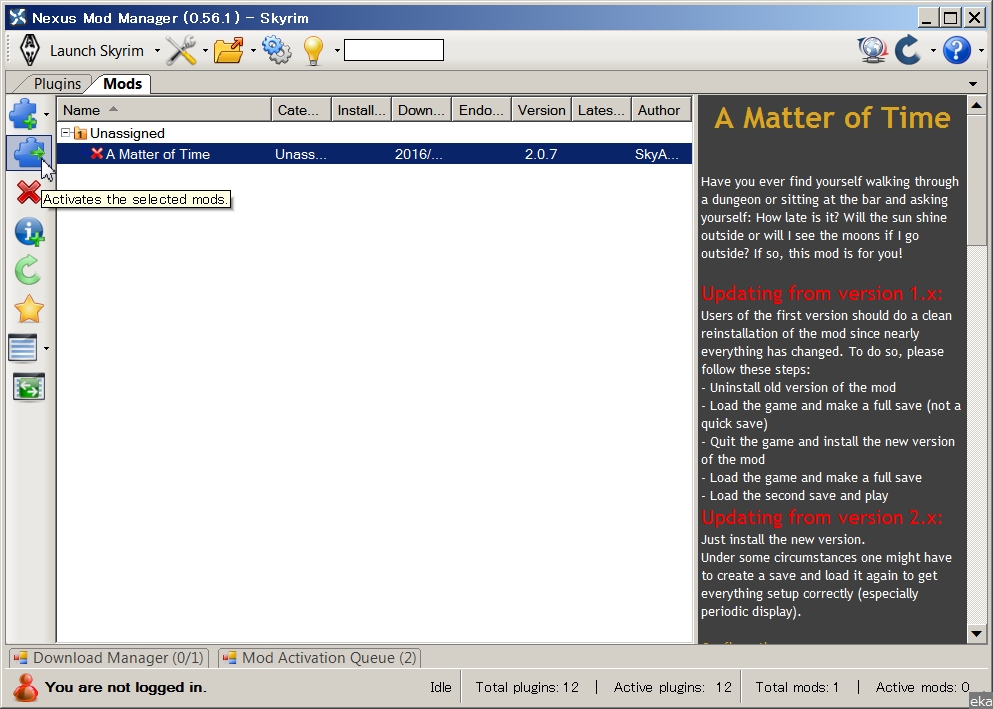Click the globe login status icon
993x709 pixels.
click(x=872, y=51)
